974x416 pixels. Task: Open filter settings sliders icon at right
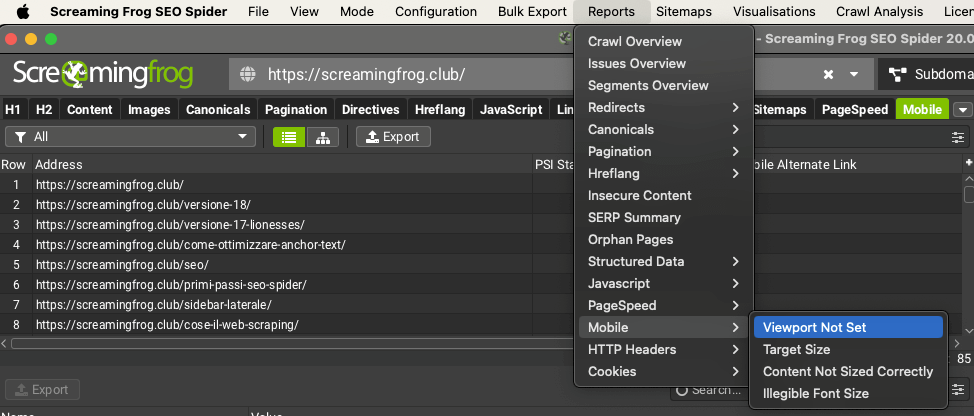tap(958, 137)
